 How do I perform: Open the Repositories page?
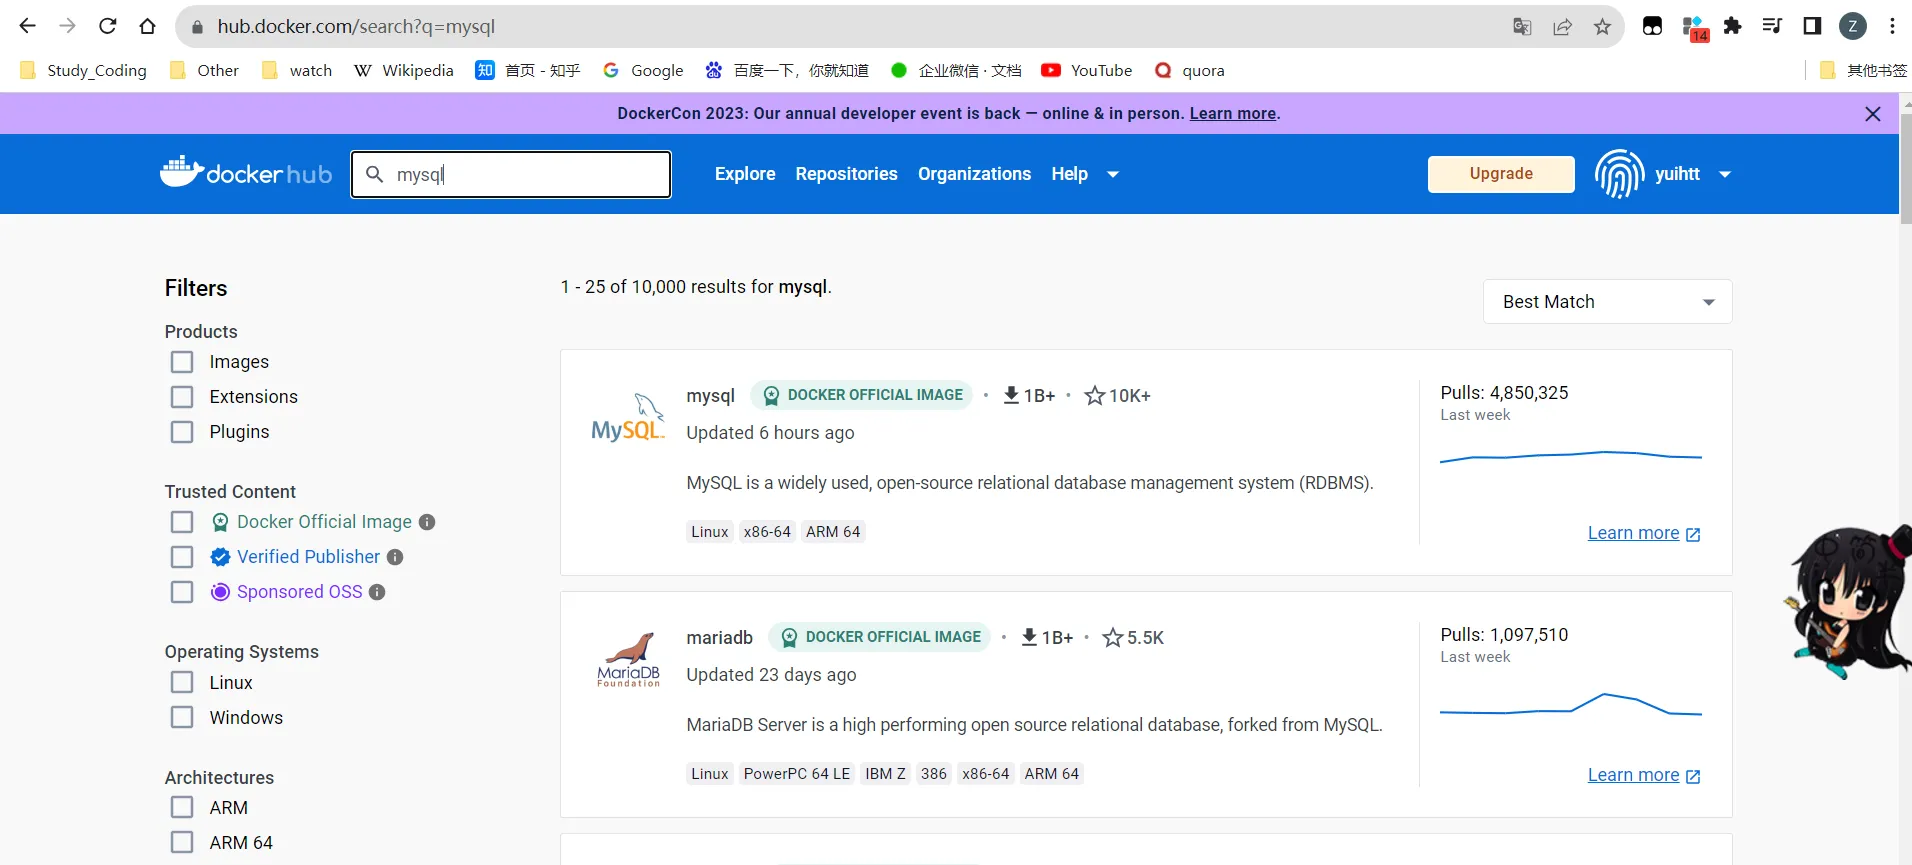click(846, 174)
